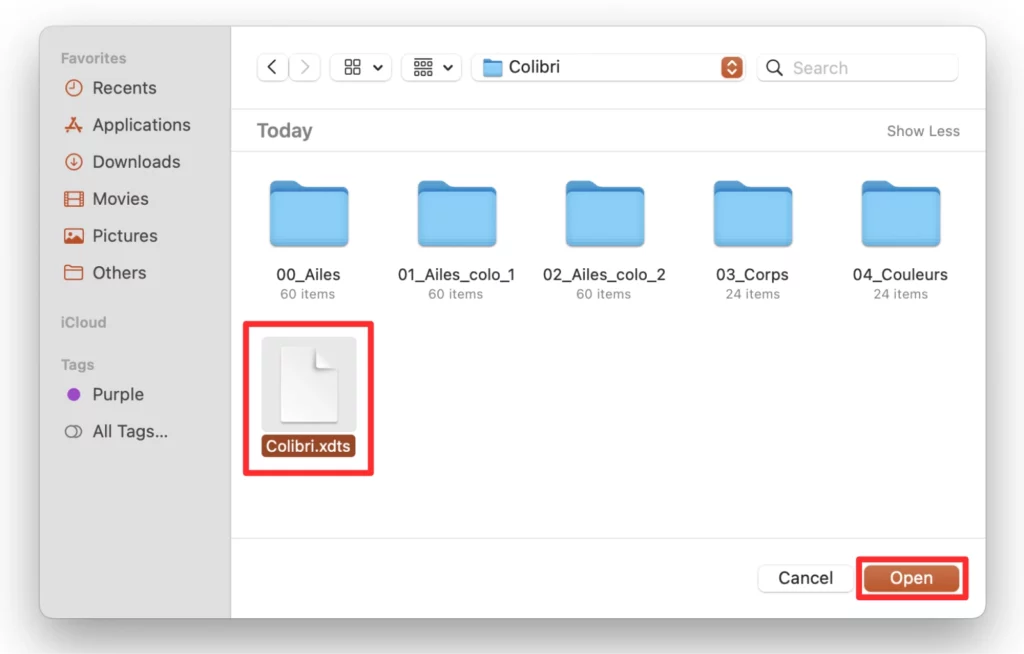Click the Open button
Image resolution: width=1024 pixels, height=654 pixels.
912,578
